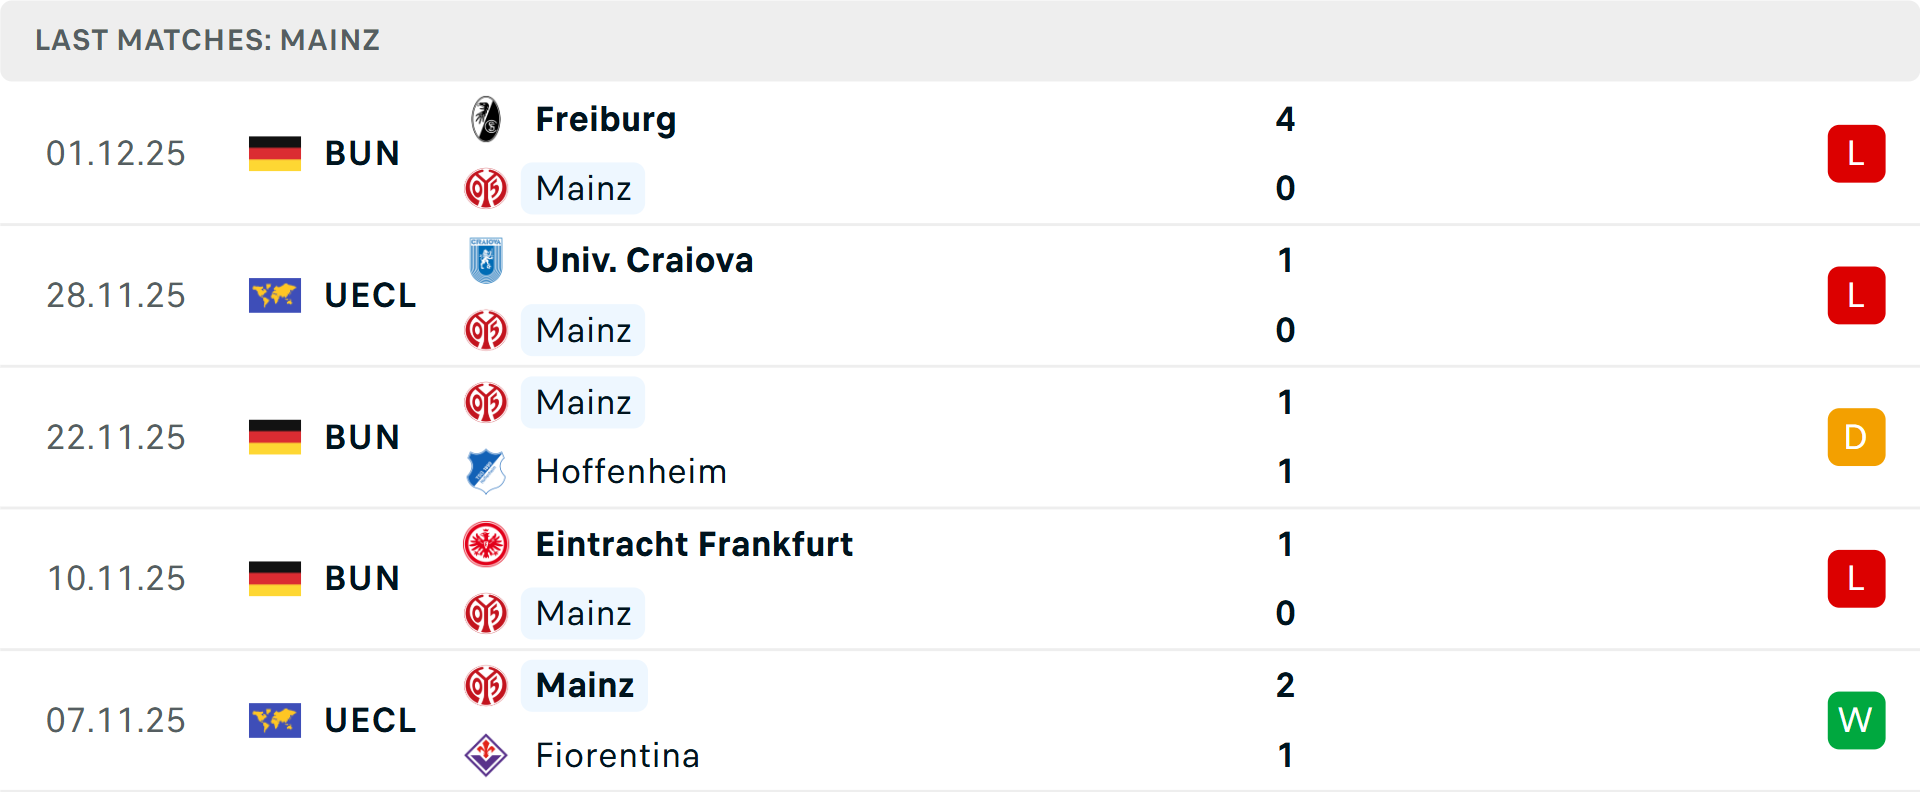Toggle the L result badge for Freiburg match
The width and height of the screenshot is (1920, 792).
pyautogui.click(x=1856, y=153)
